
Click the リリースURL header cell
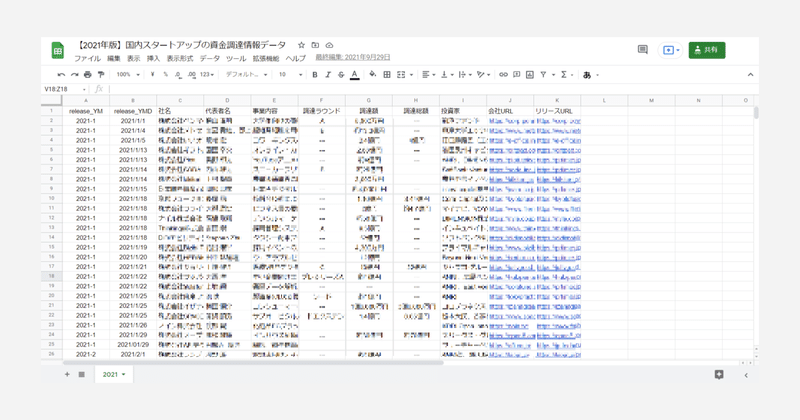click(557, 111)
